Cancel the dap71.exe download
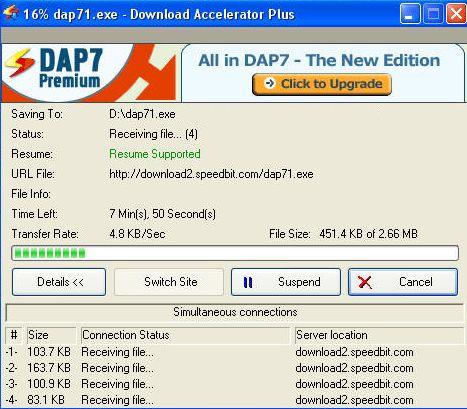Screen dimensions: 467x409 (x=403, y=282)
